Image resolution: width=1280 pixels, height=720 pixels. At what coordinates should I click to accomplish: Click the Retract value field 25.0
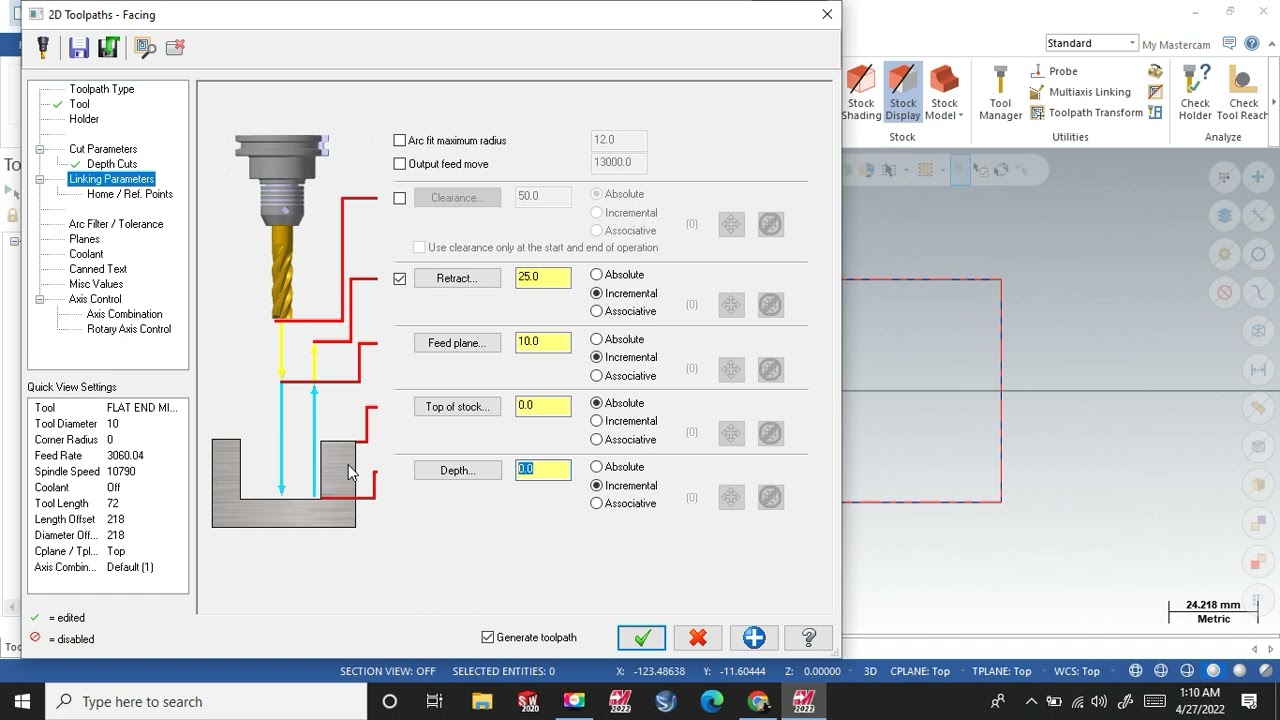(543, 277)
